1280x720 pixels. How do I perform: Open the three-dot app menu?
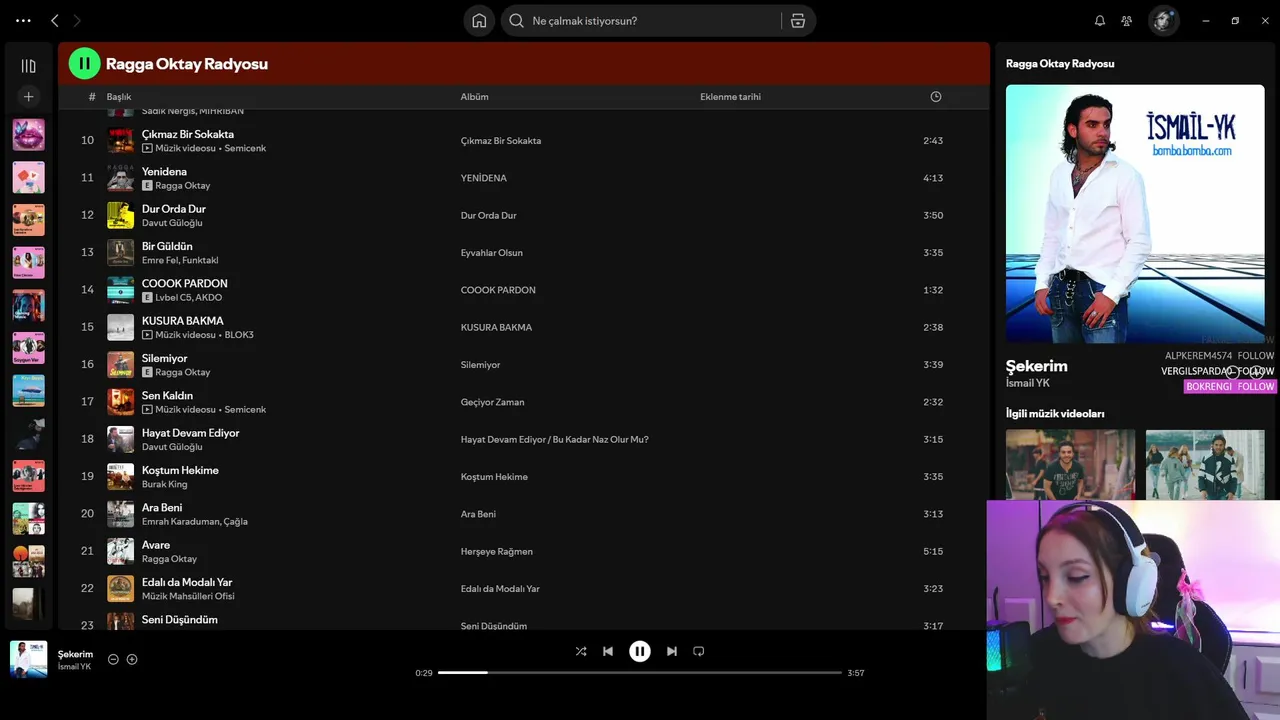(23, 20)
